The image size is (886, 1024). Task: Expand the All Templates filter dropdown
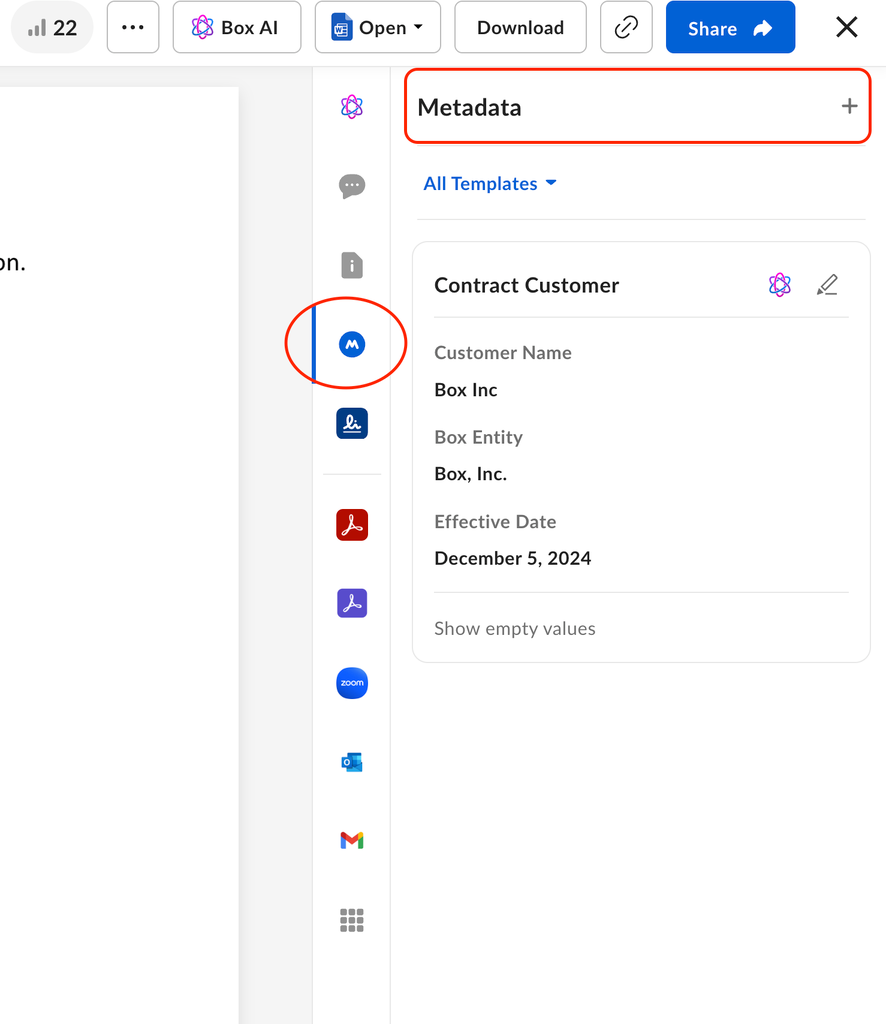tap(490, 184)
